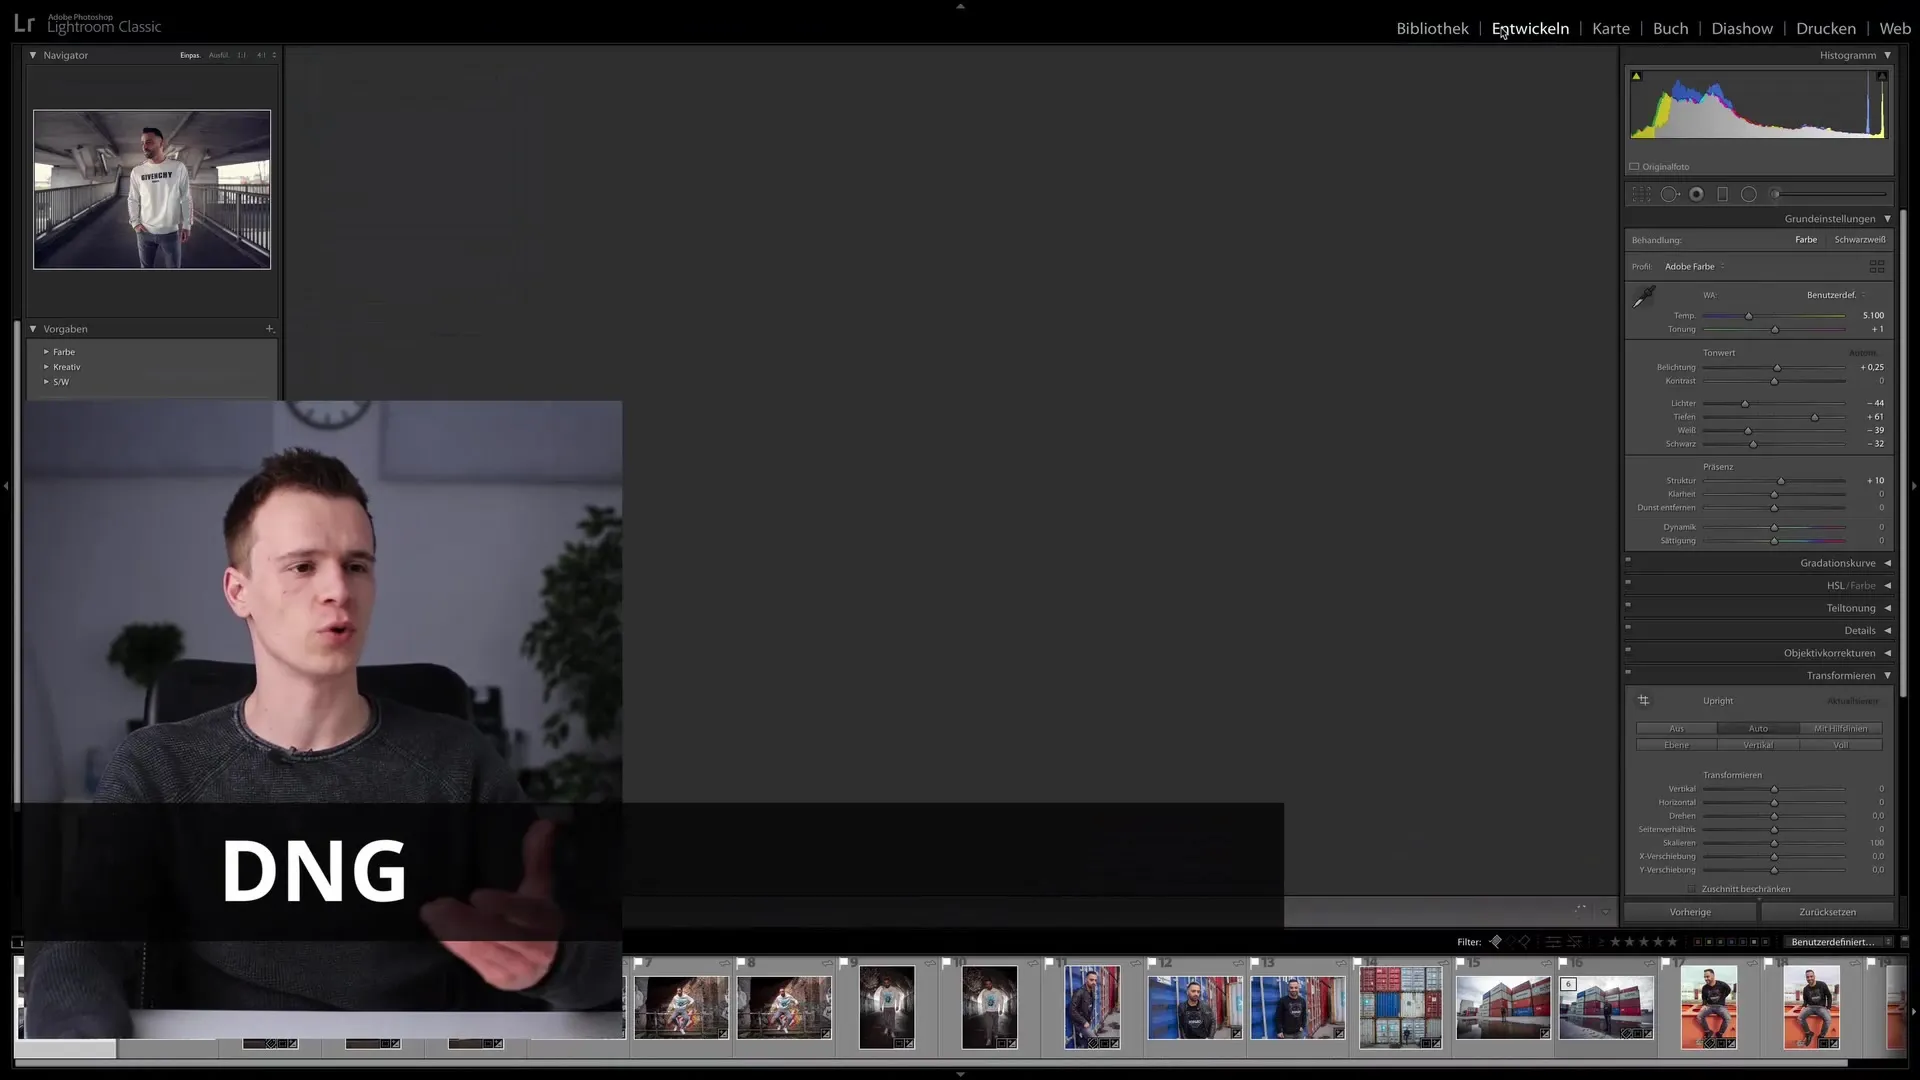
Task: Select filmstrip thumbnail number 11
Action: [x=1092, y=1007]
